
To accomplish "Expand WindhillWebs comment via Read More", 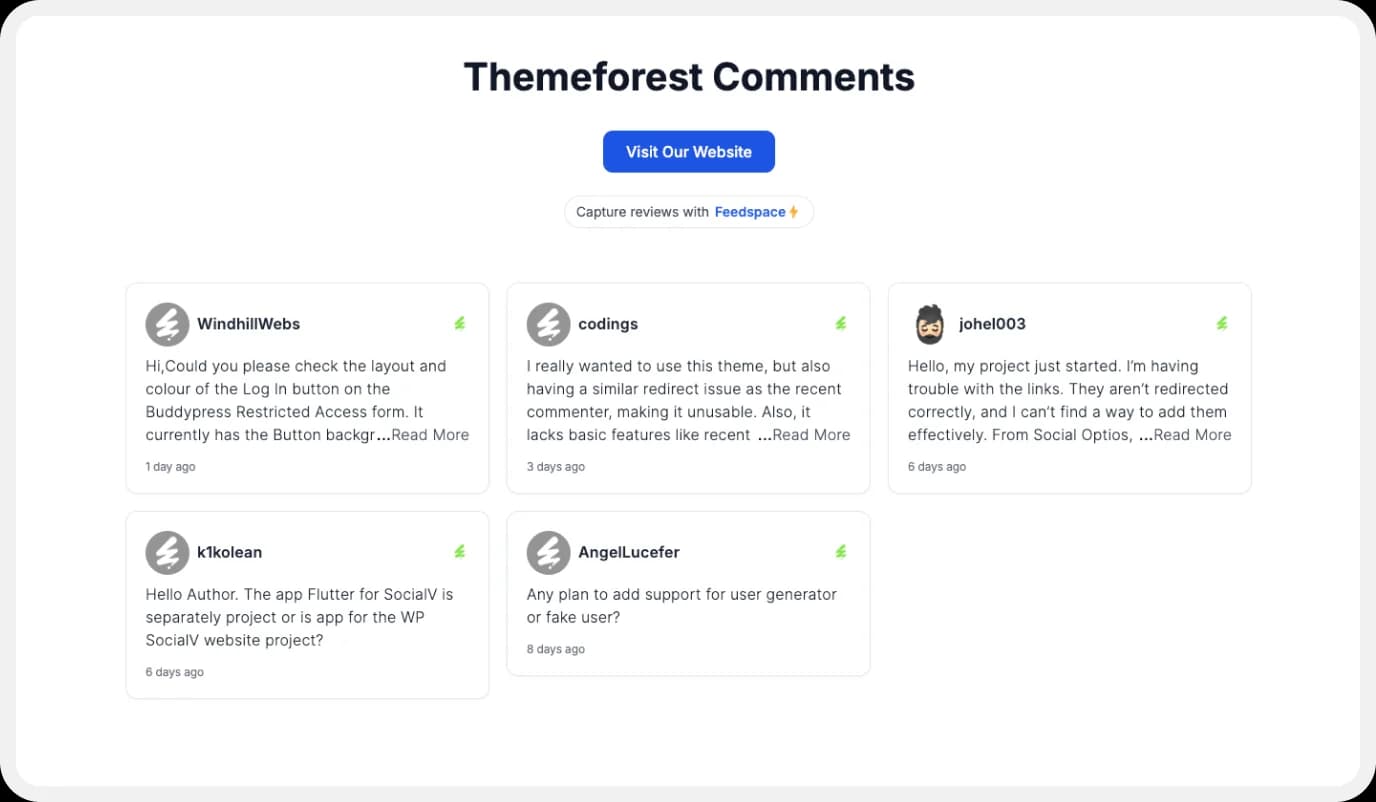I will pyautogui.click(x=430, y=434).
